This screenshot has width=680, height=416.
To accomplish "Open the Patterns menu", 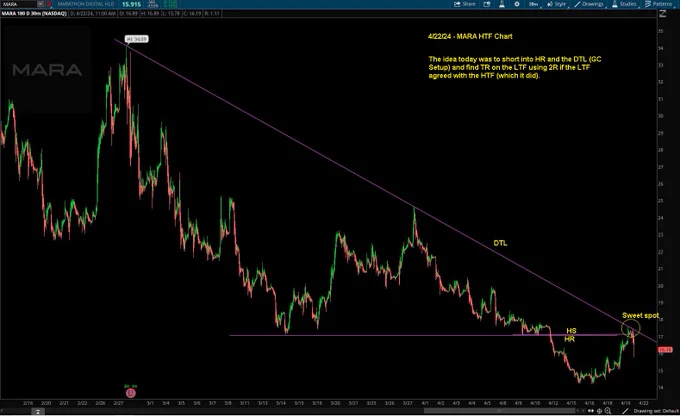I will pyautogui.click(x=659, y=4).
